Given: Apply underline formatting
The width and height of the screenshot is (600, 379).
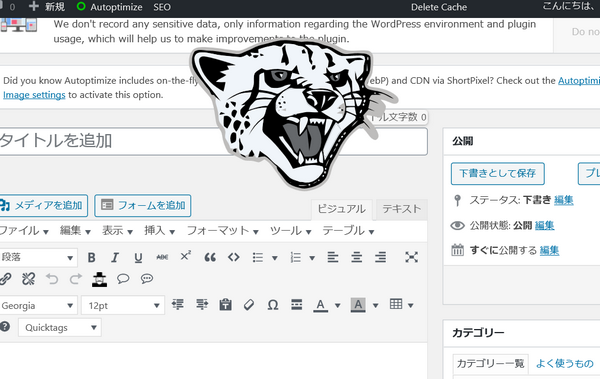Looking at the screenshot, I should (139, 257).
